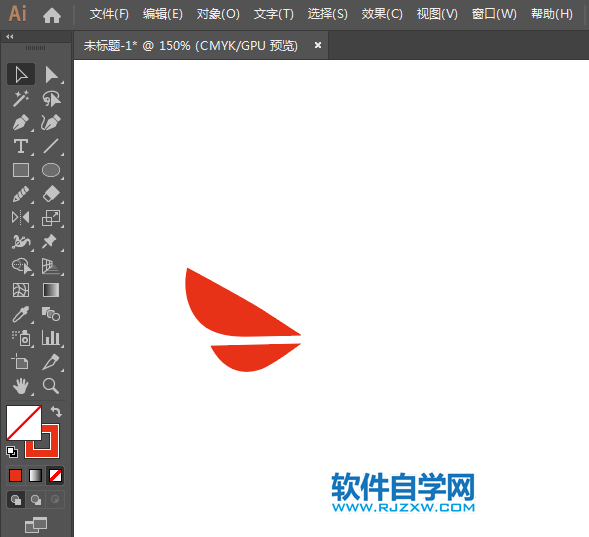The width and height of the screenshot is (589, 537).
Task: Click the Home icon
Action: (x=52, y=15)
